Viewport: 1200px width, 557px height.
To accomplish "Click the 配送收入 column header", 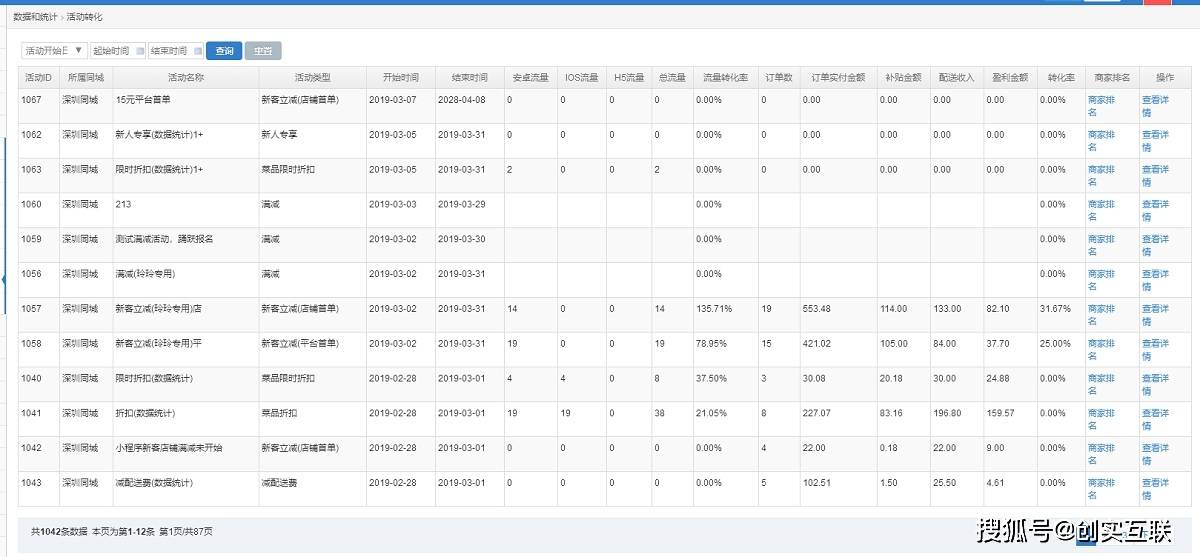I will point(956,77).
